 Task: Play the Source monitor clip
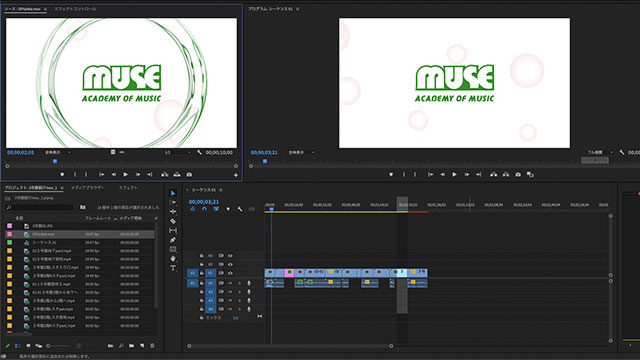[x=126, y=175]
